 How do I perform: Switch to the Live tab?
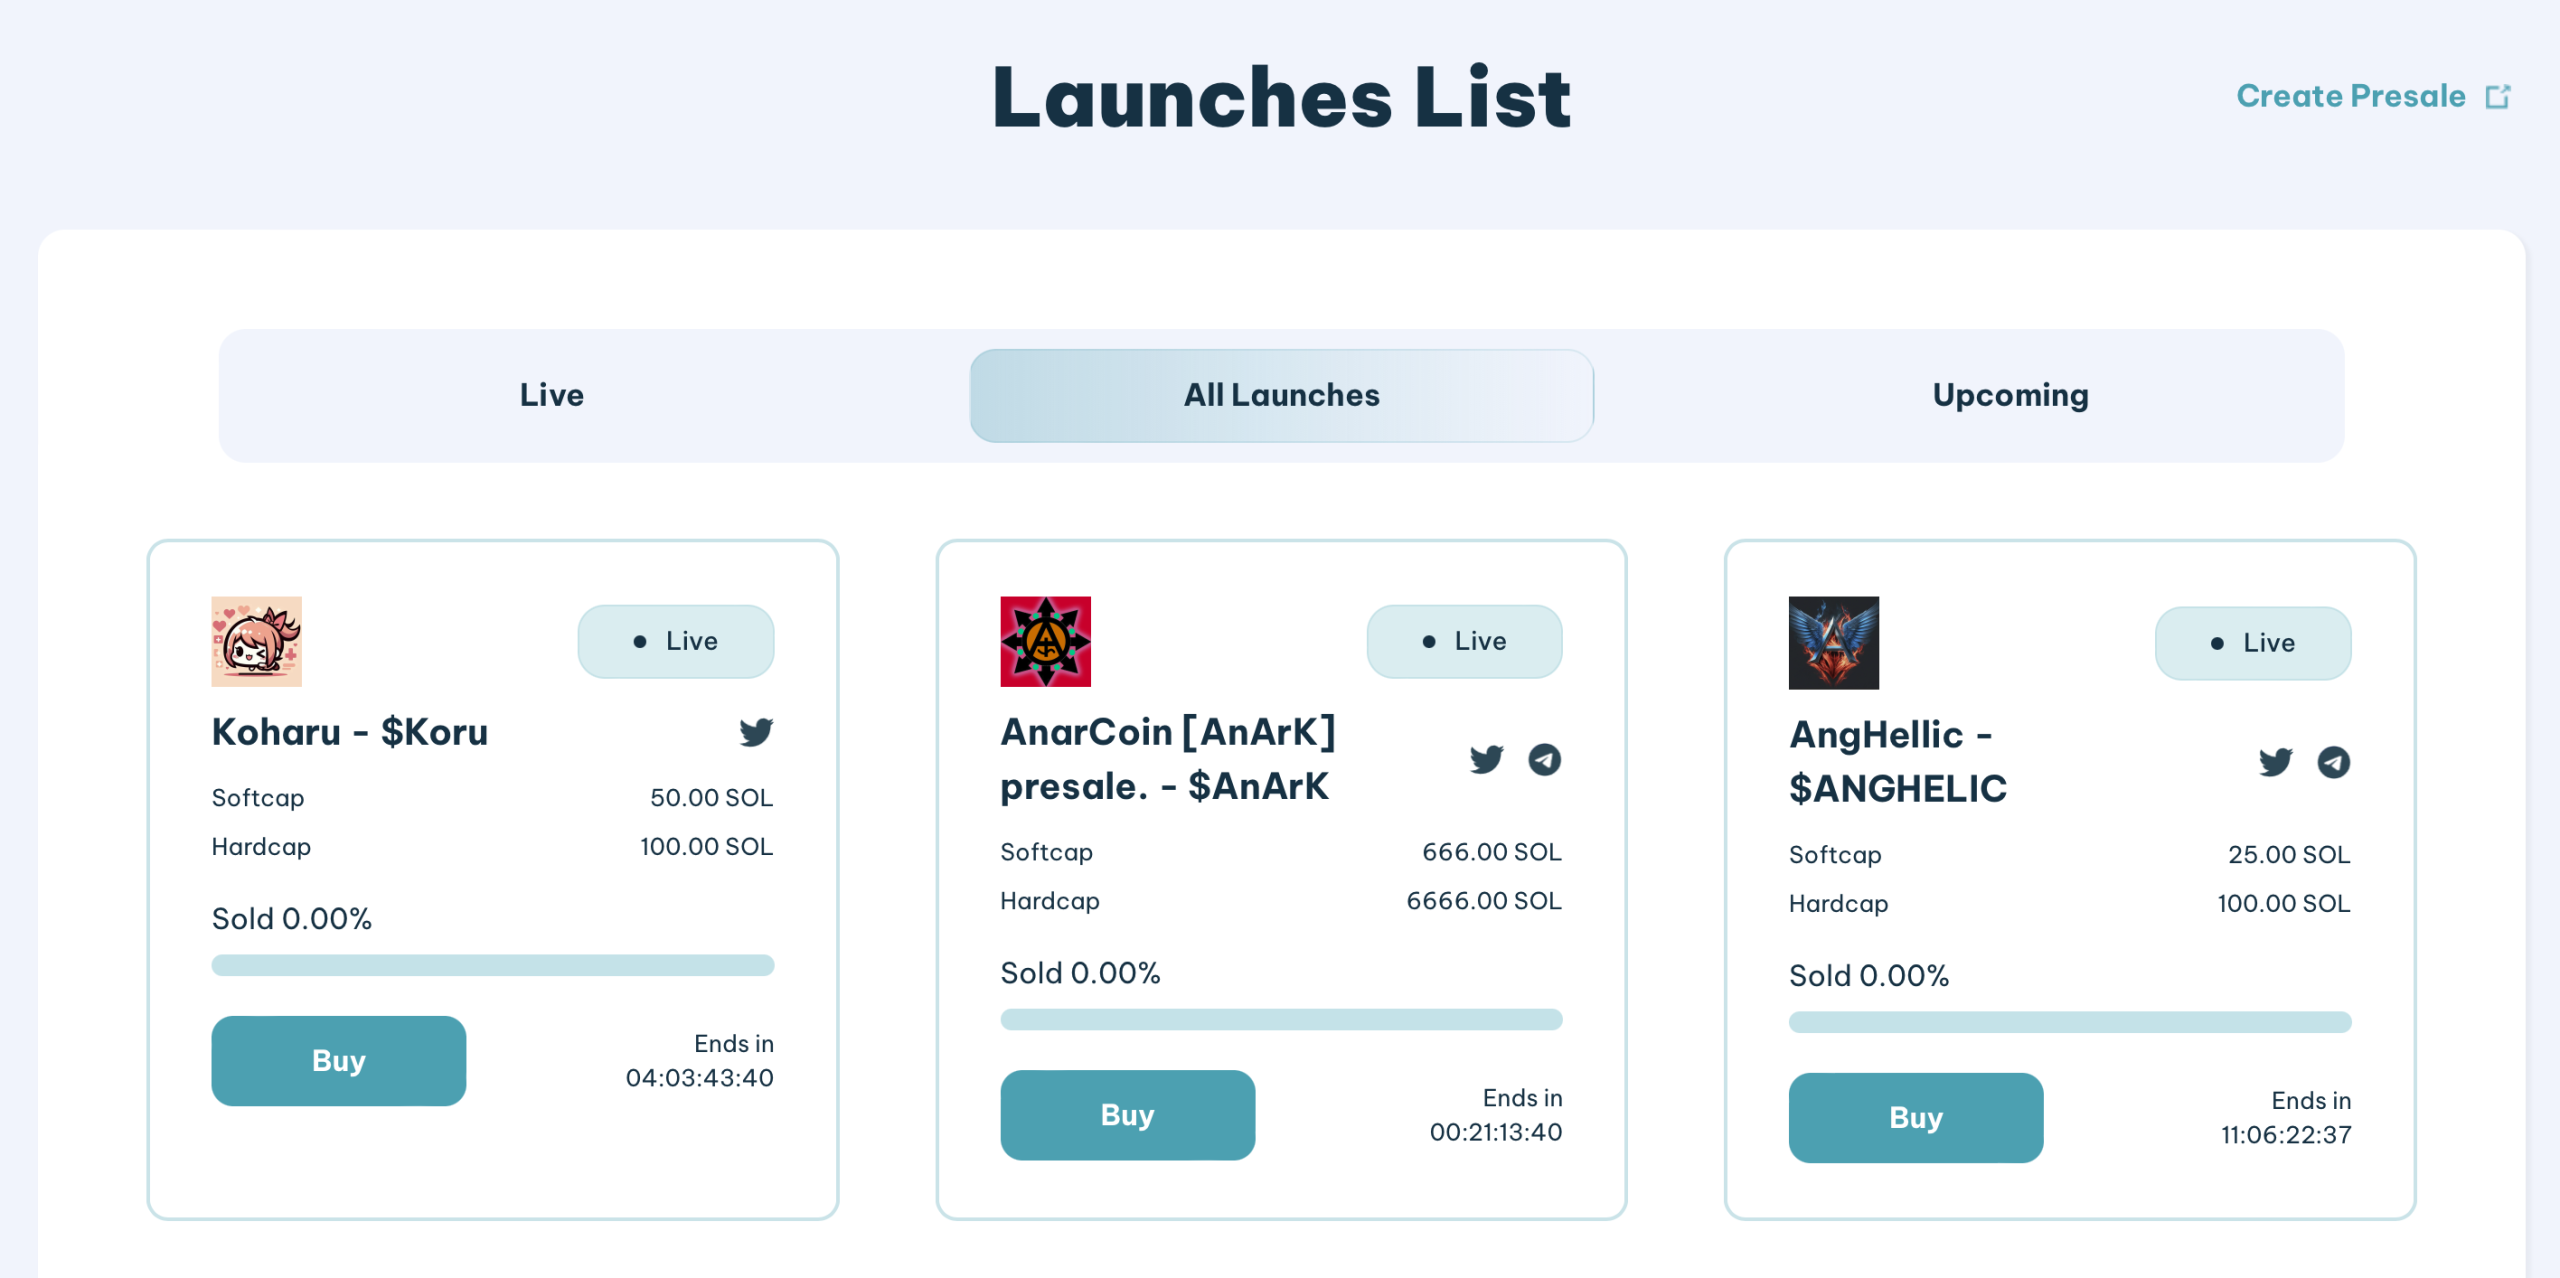550,392
